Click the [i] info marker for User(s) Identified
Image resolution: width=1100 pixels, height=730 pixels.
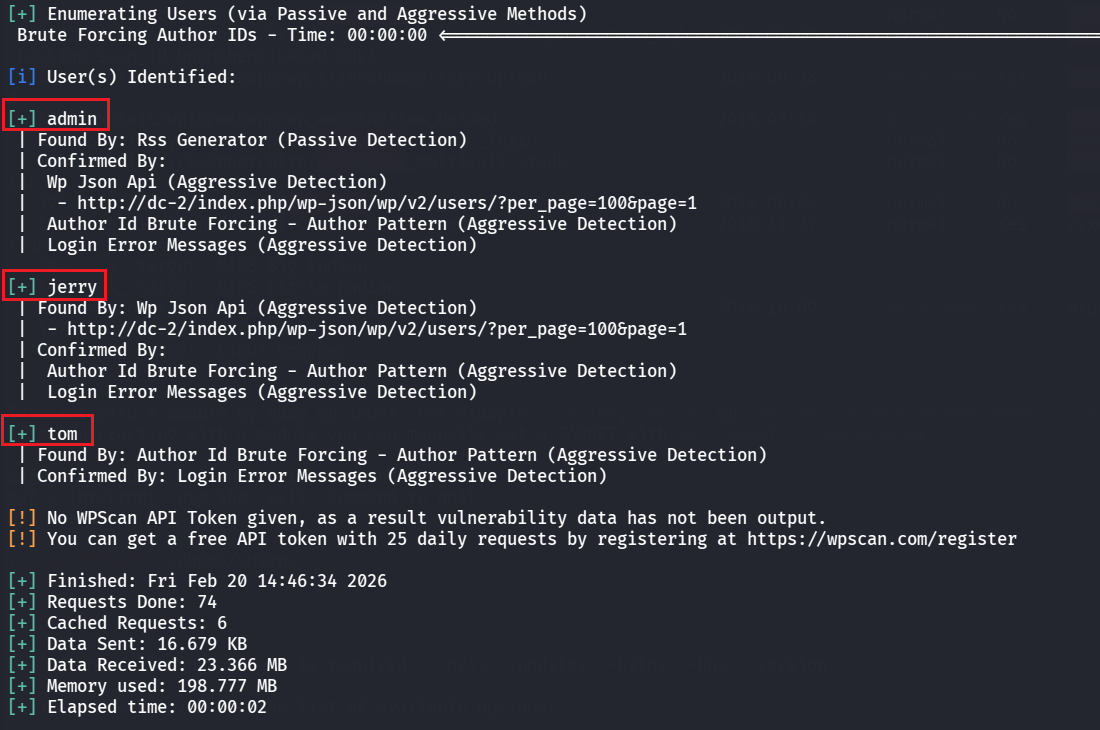click(x=22, y=77)
